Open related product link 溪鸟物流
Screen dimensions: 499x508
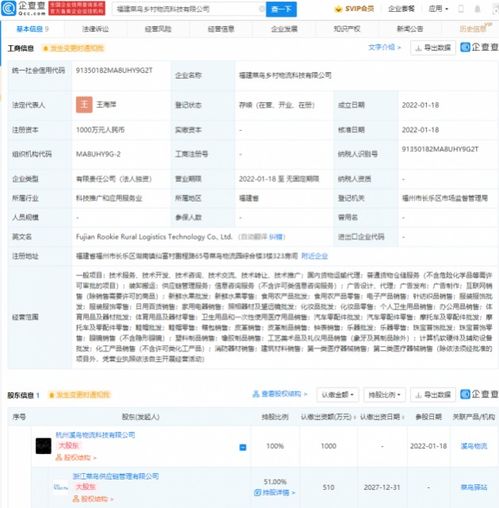point(474,446)
